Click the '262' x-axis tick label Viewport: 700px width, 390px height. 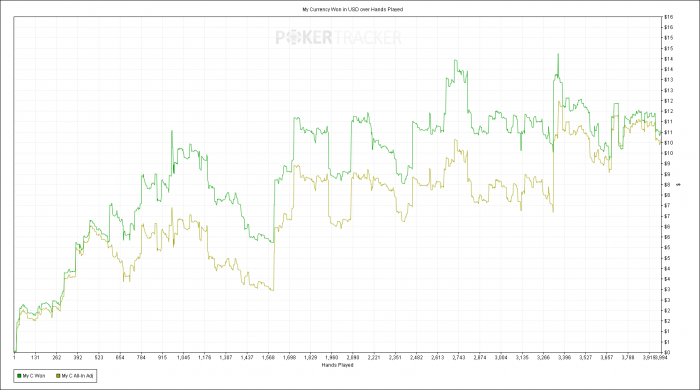(x=57, y=357)
